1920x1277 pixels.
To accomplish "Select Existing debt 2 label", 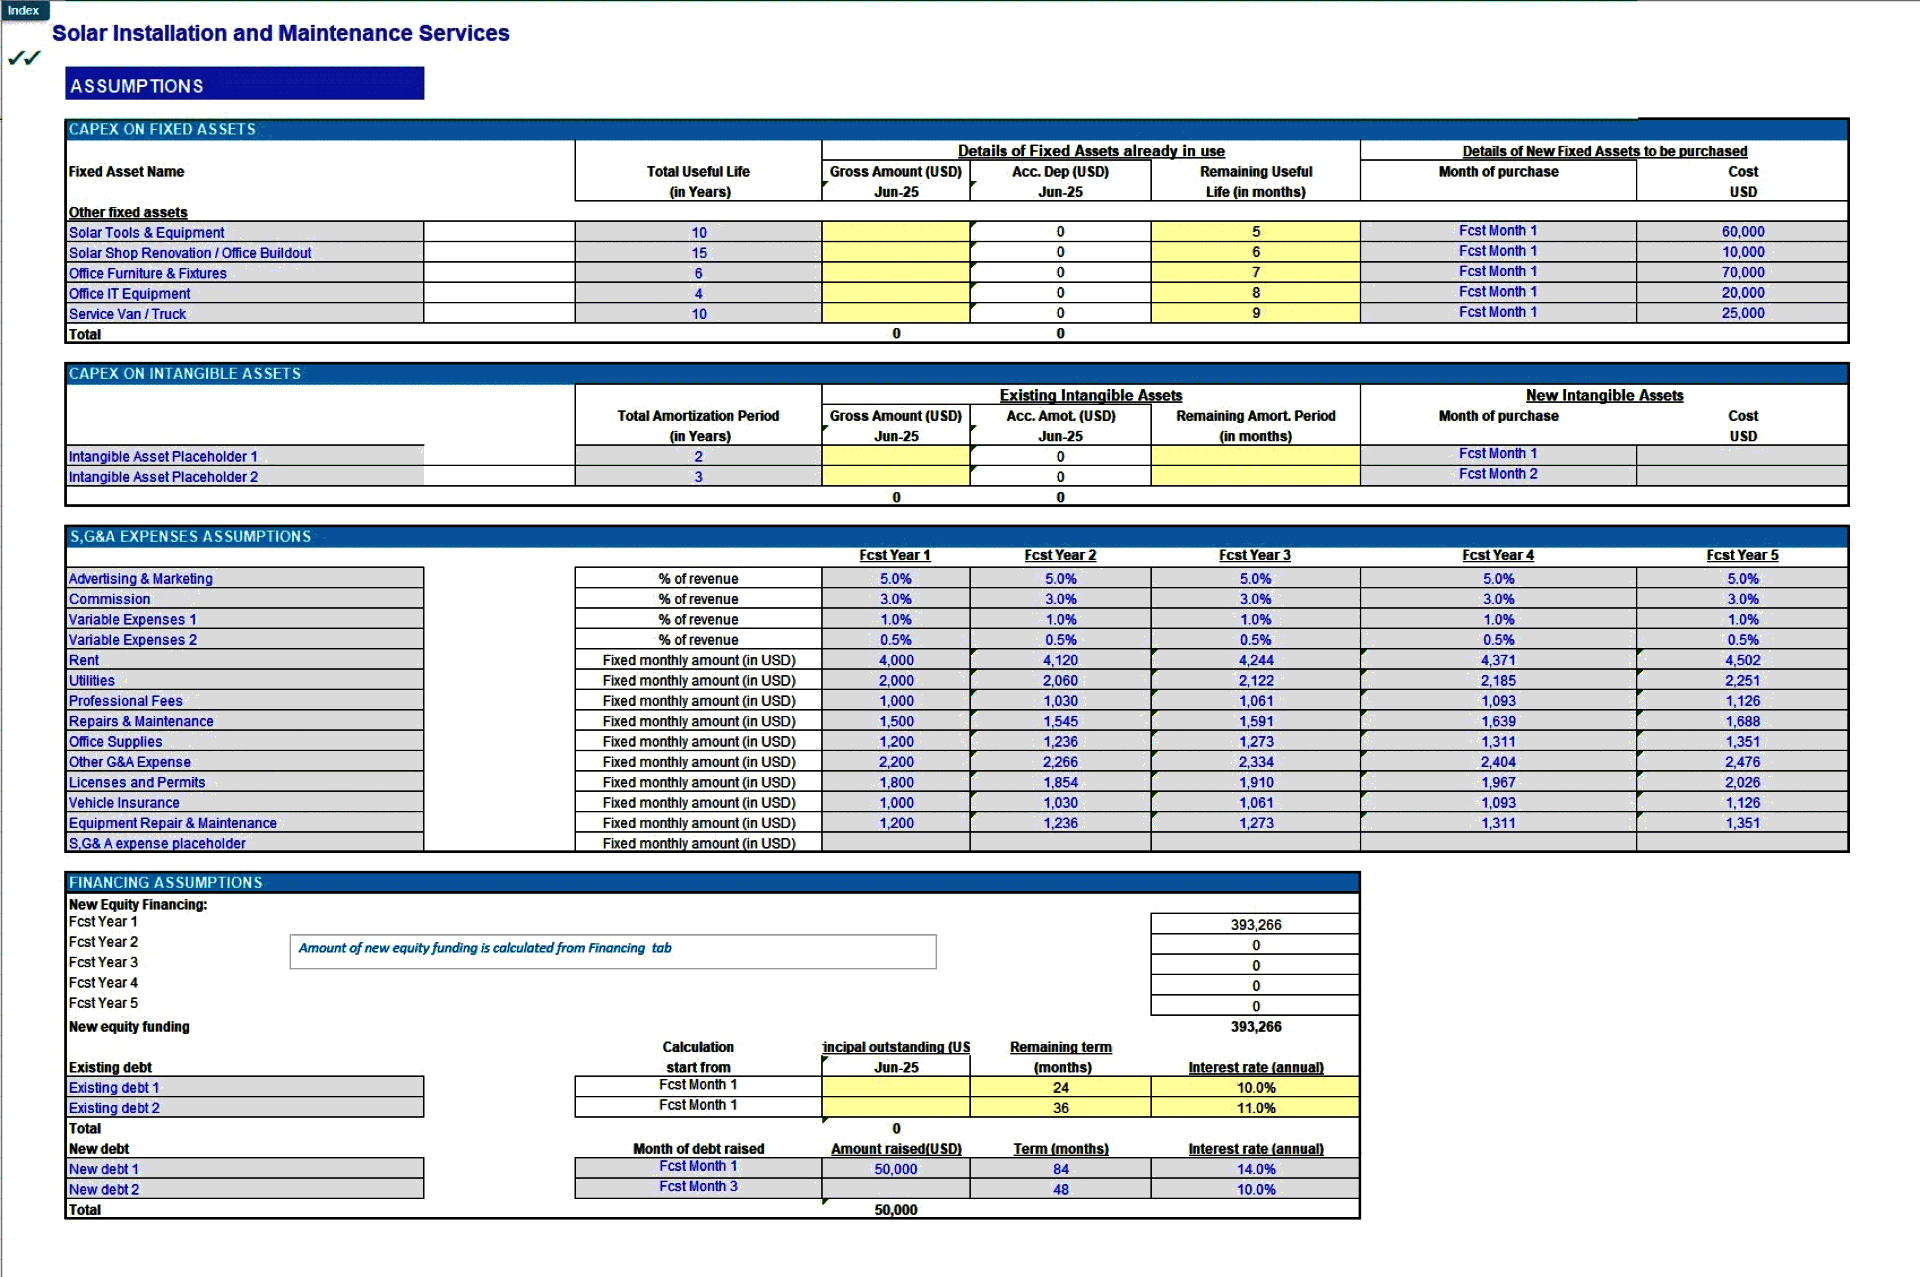I will click(x=245, y=1108).
